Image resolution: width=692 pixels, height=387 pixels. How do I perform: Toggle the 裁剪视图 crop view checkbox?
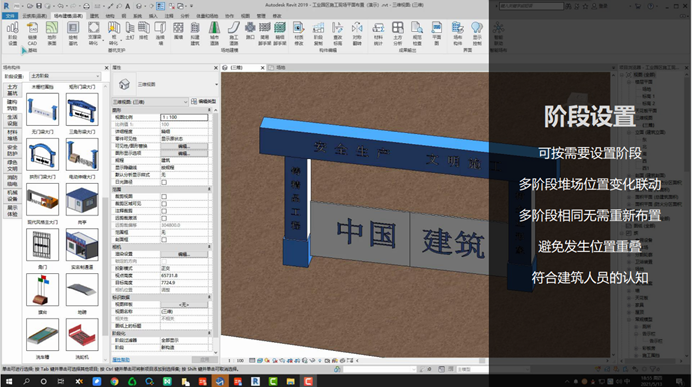(x=164, y=196)
